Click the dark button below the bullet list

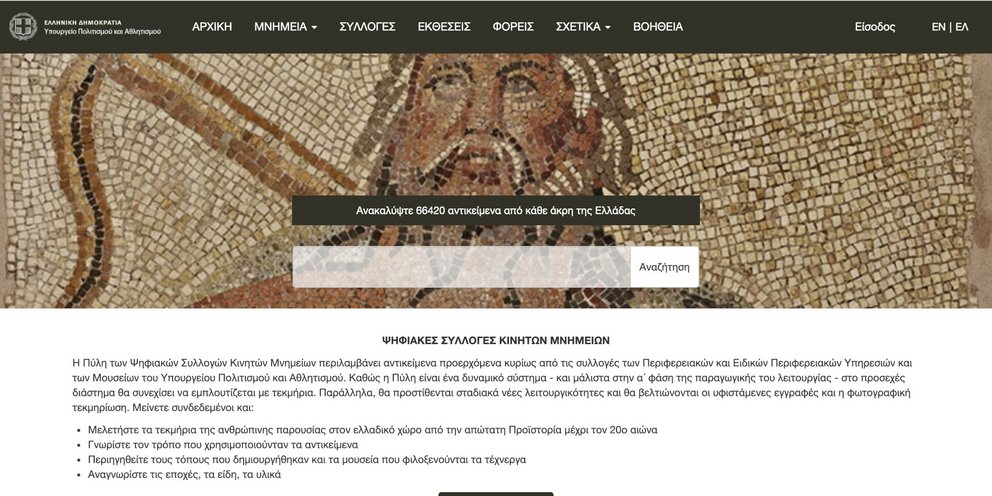tap(496, 494)
